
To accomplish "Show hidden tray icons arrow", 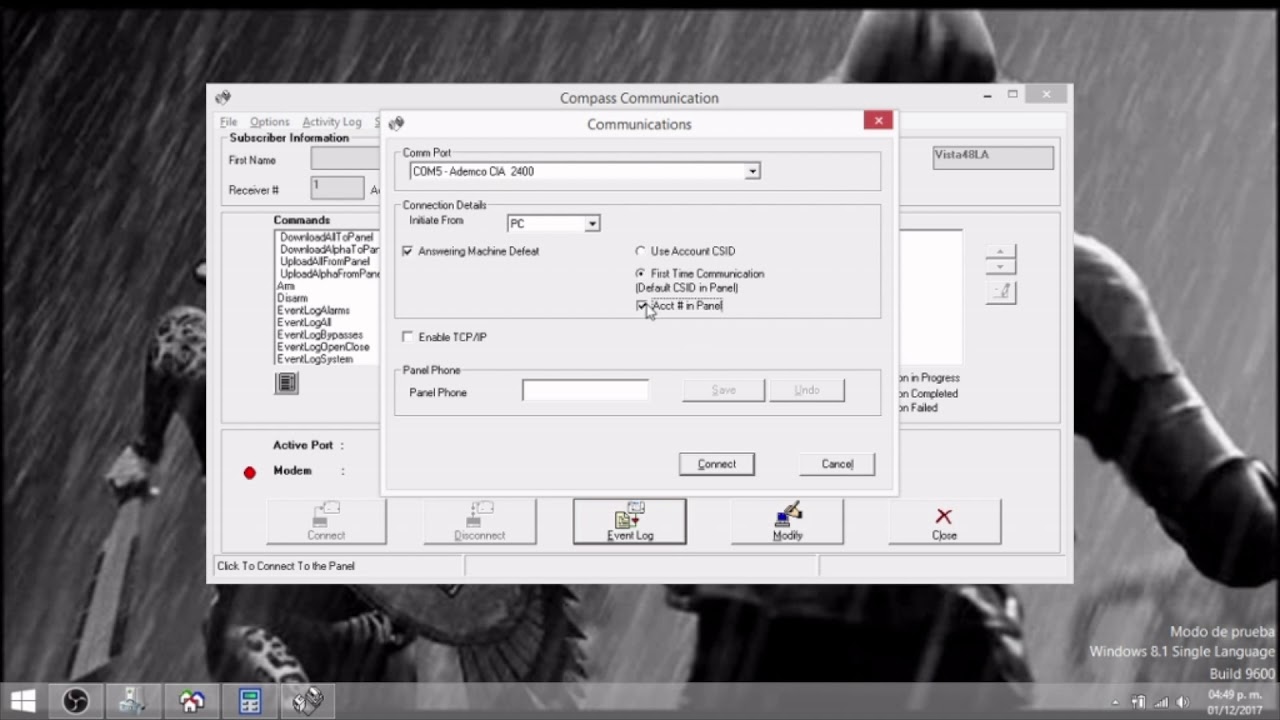I will click(x=1116, y=702).
